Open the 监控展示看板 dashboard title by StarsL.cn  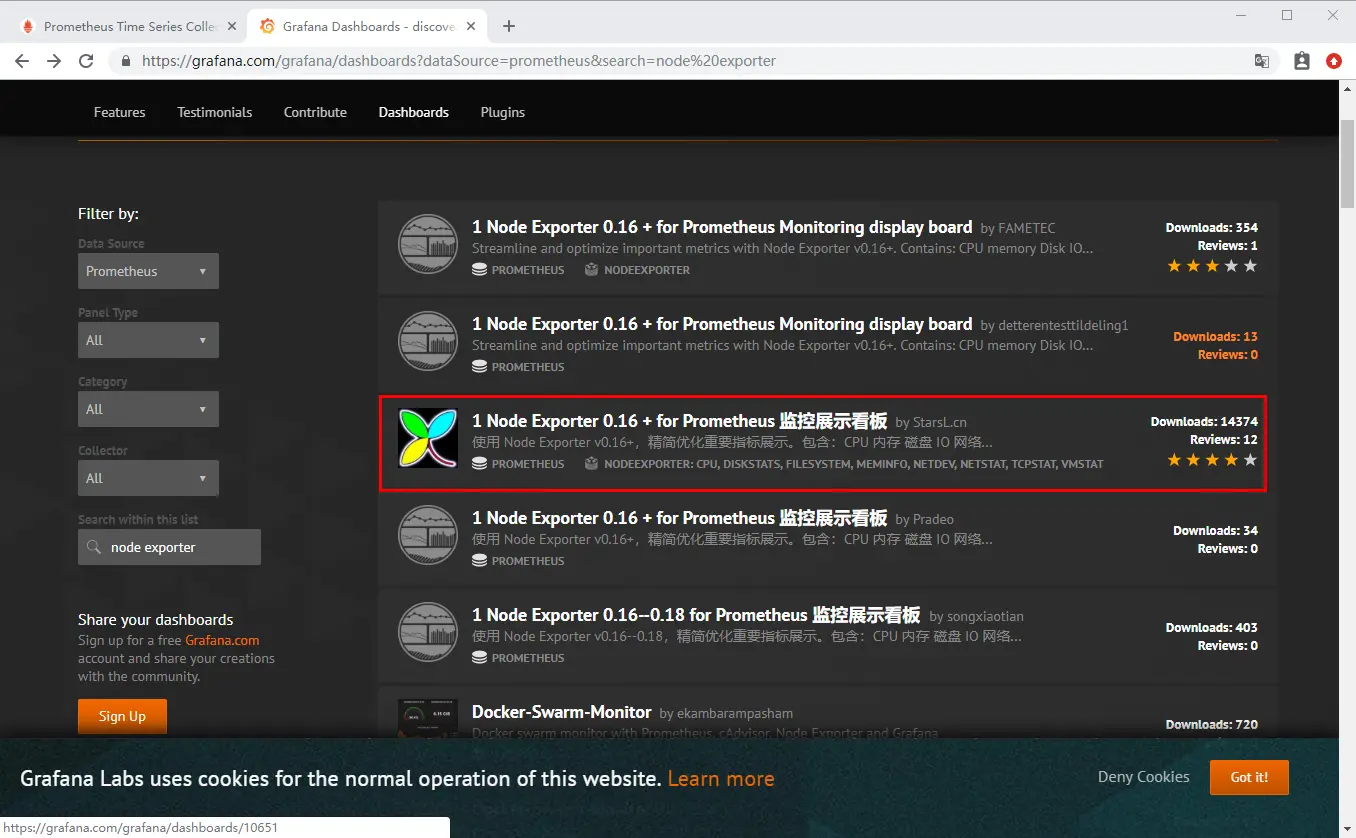pos(680,421)
